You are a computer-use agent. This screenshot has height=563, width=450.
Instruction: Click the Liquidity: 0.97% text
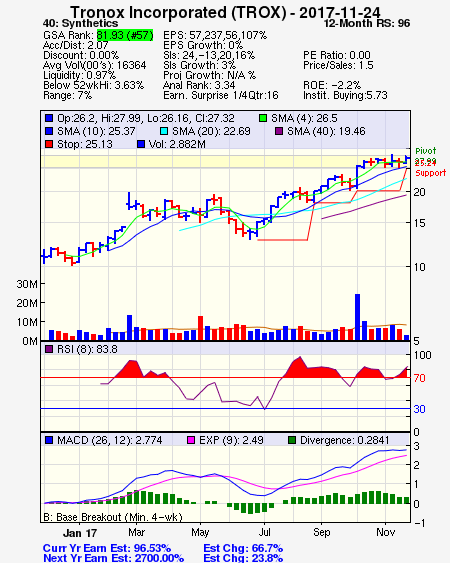(x=79, y=75)
